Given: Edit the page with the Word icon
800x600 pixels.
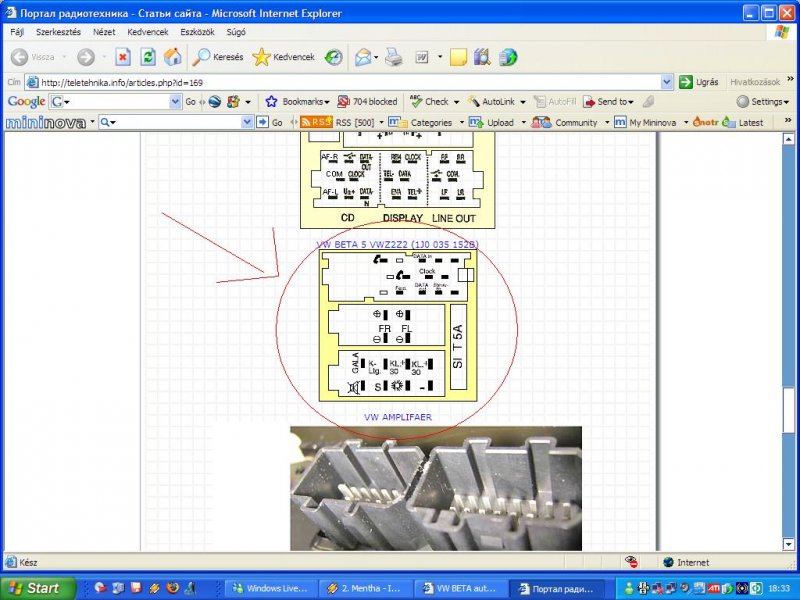Looking at the screenshot, I should point(421,57).
